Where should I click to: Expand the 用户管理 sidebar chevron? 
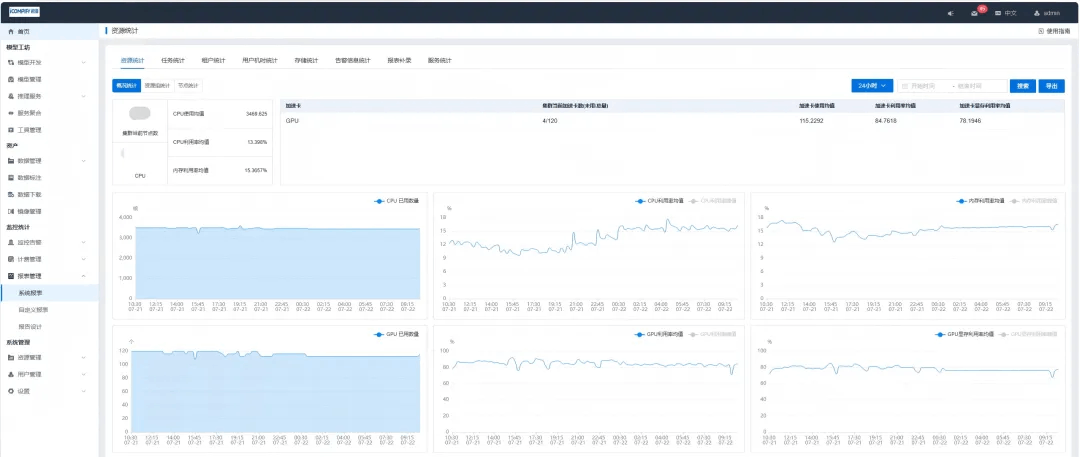(83, 374)
